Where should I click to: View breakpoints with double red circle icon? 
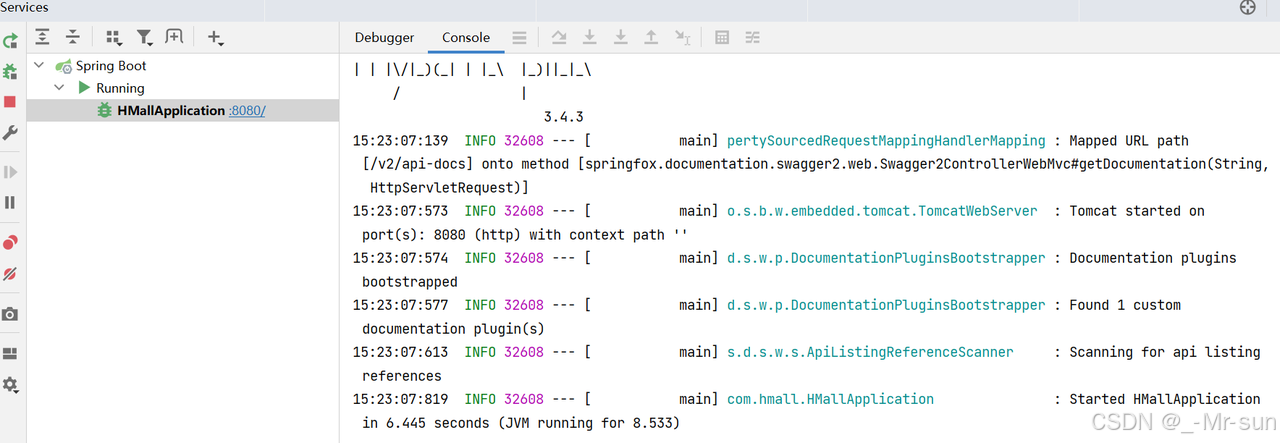10,242
